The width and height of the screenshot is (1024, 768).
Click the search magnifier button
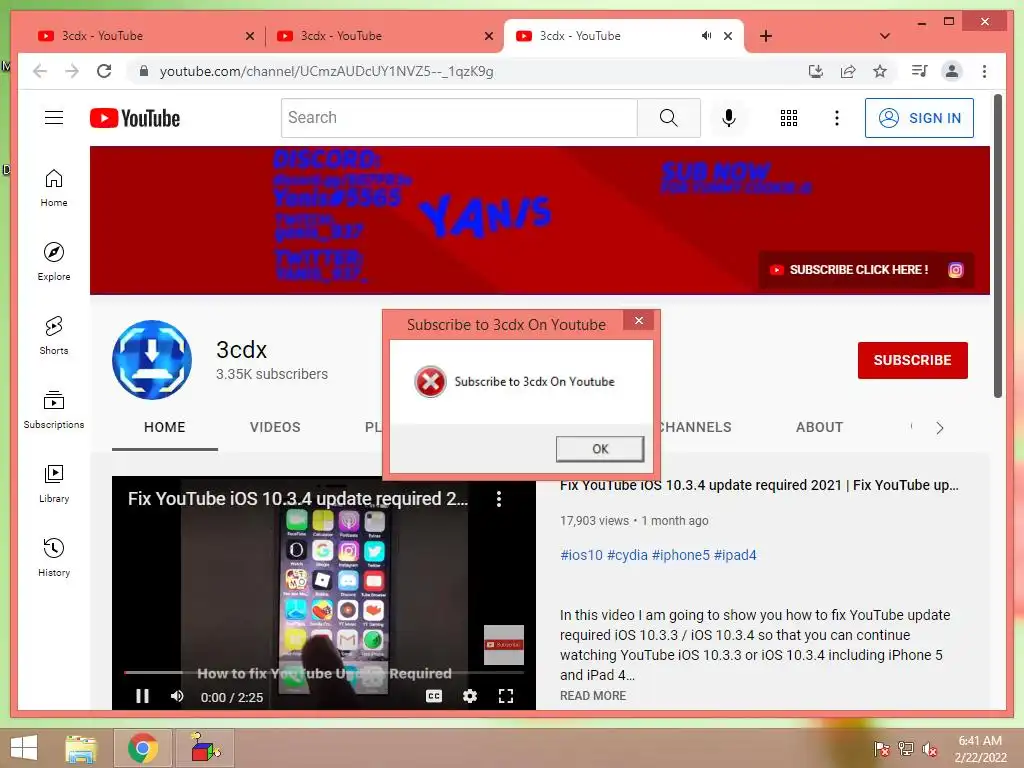click(669, 118)
